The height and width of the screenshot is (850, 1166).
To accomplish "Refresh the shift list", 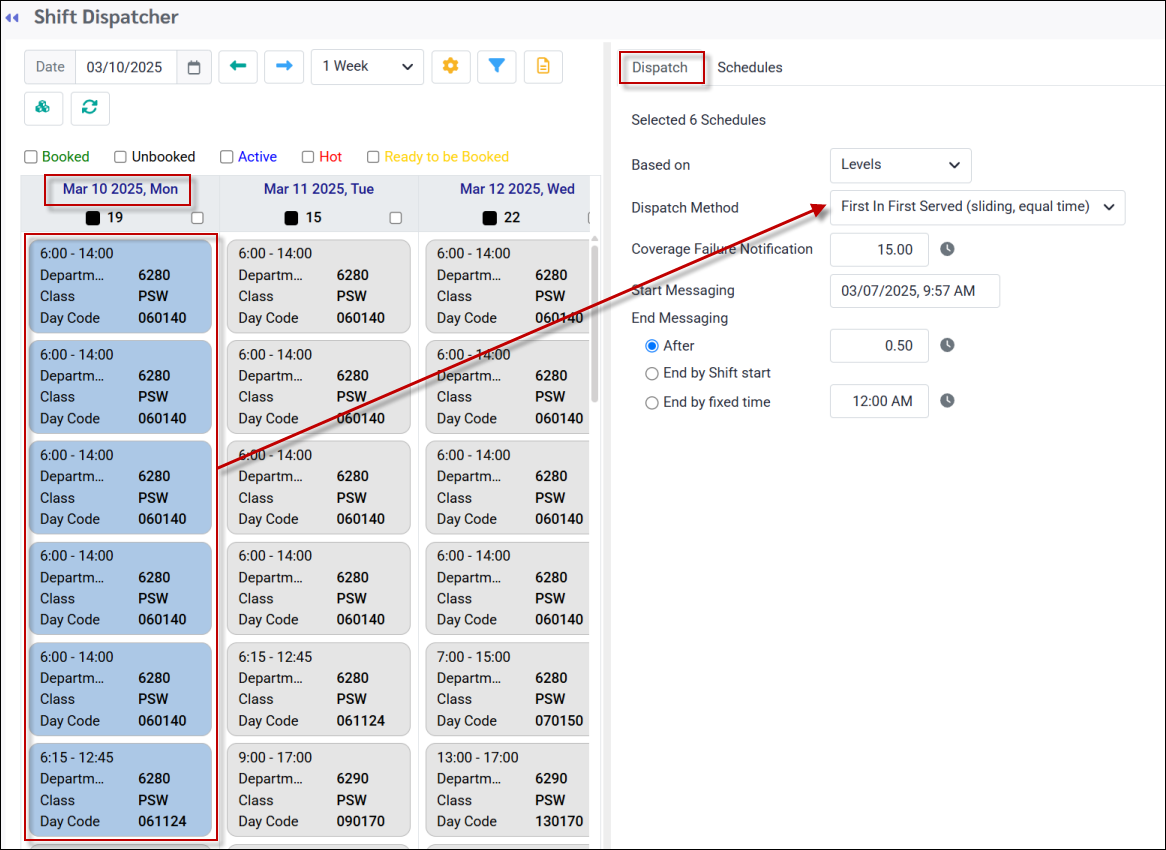I will (x=90, y=108).
